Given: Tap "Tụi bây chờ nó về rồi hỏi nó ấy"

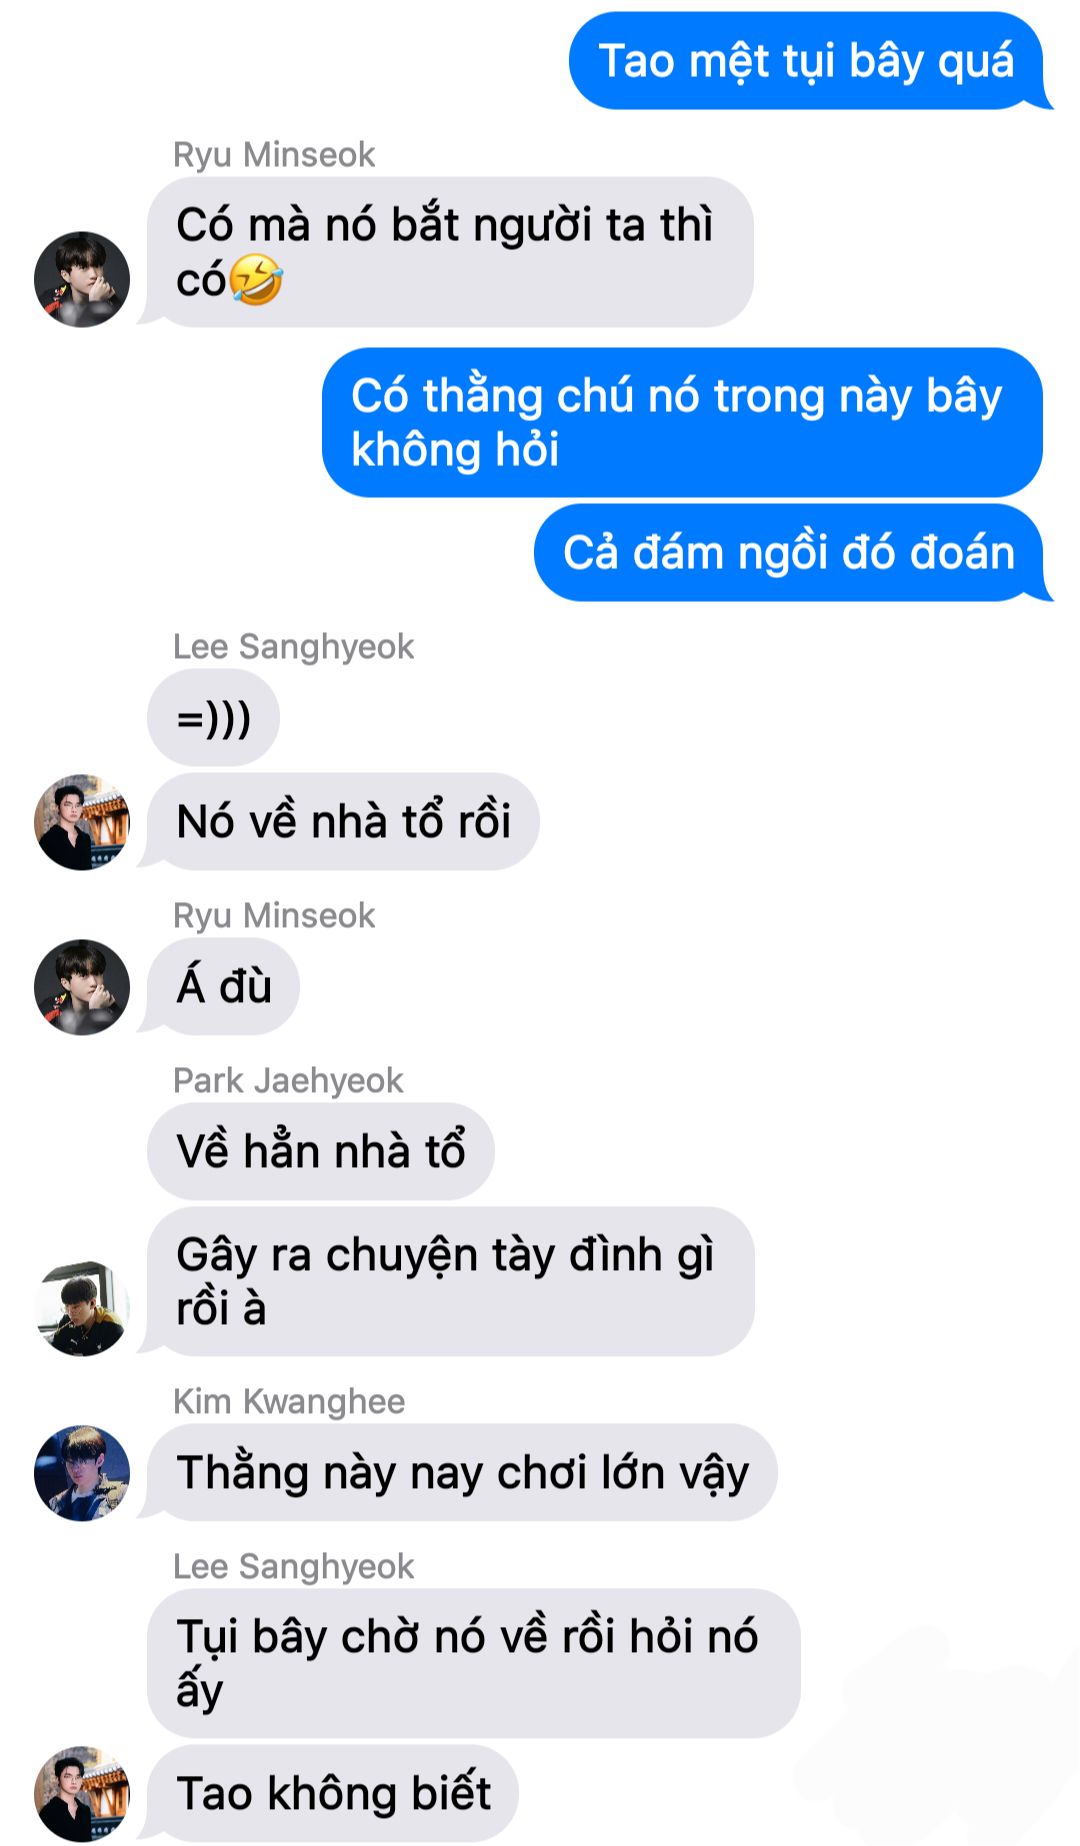Looking at the screenshot, I should click(x=474, y=1663).
